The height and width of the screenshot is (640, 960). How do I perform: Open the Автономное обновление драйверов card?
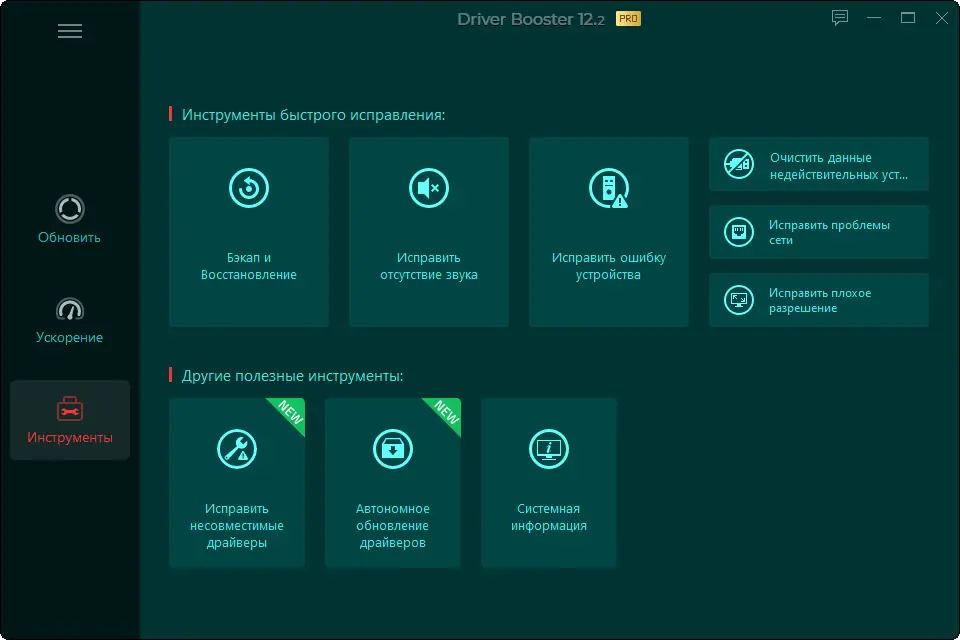click(x=392, y=483)
